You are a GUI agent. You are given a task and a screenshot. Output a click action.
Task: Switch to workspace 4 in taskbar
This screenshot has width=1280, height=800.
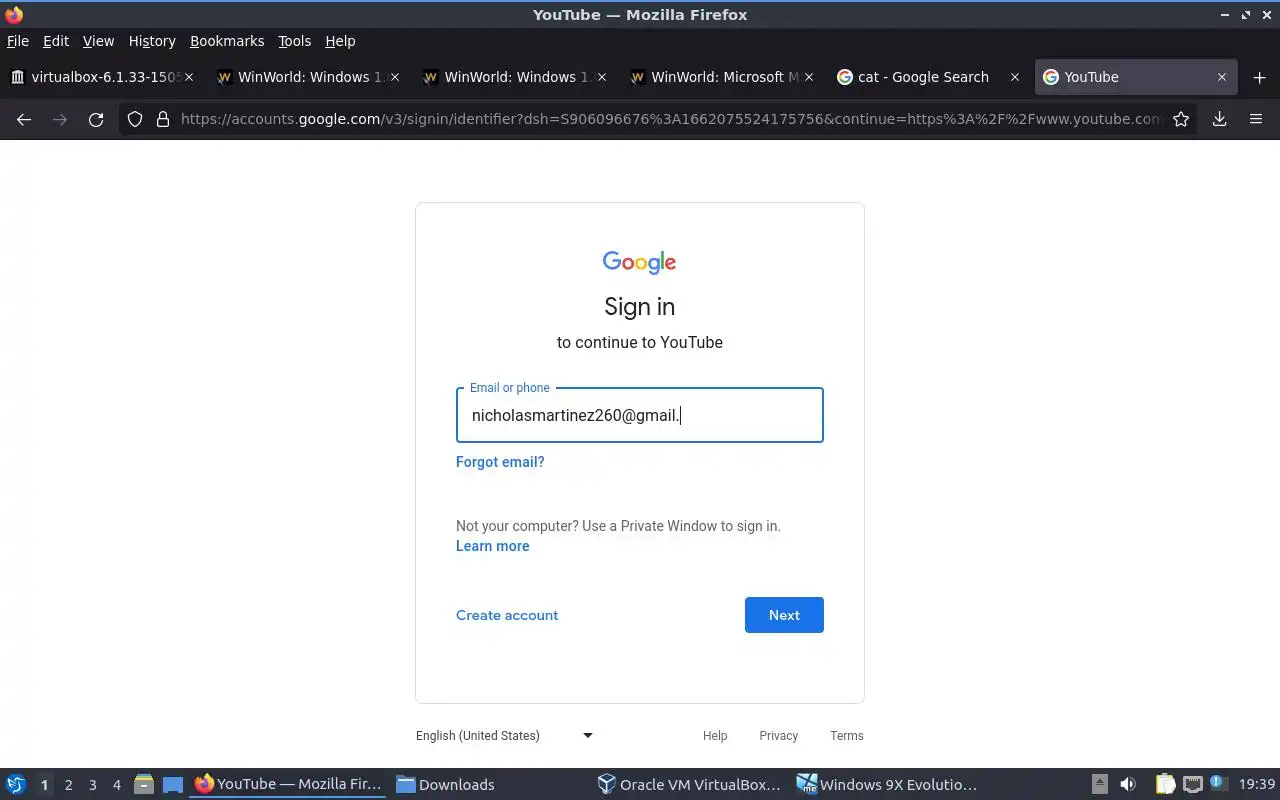pos(117,785)
